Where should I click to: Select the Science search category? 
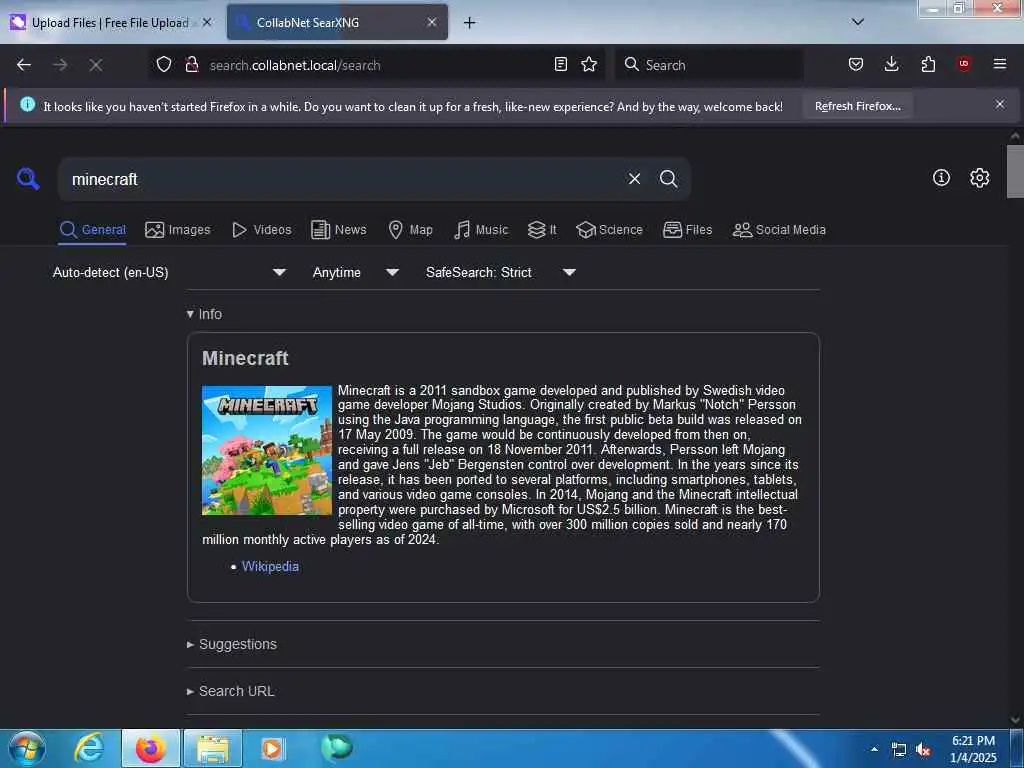pyautogui.click(x=609, y=230)
